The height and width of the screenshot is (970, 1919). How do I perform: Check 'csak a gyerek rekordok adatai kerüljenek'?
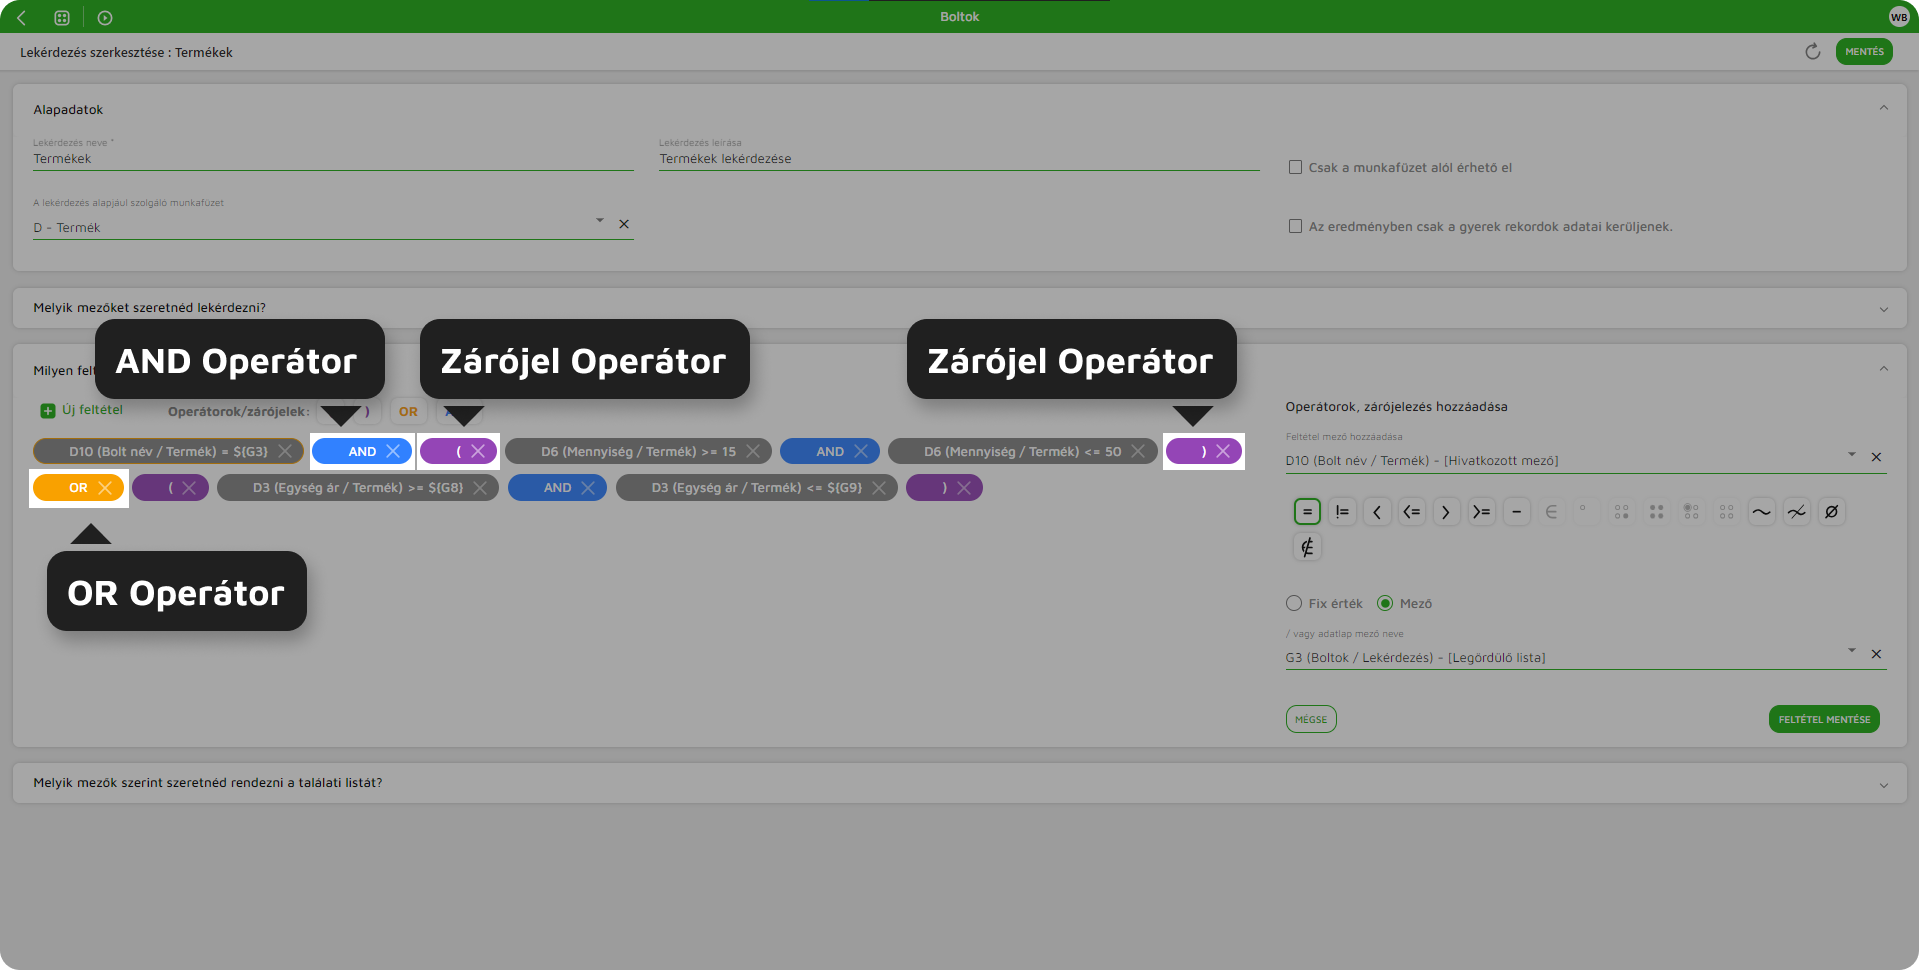tap(1295, 226)
